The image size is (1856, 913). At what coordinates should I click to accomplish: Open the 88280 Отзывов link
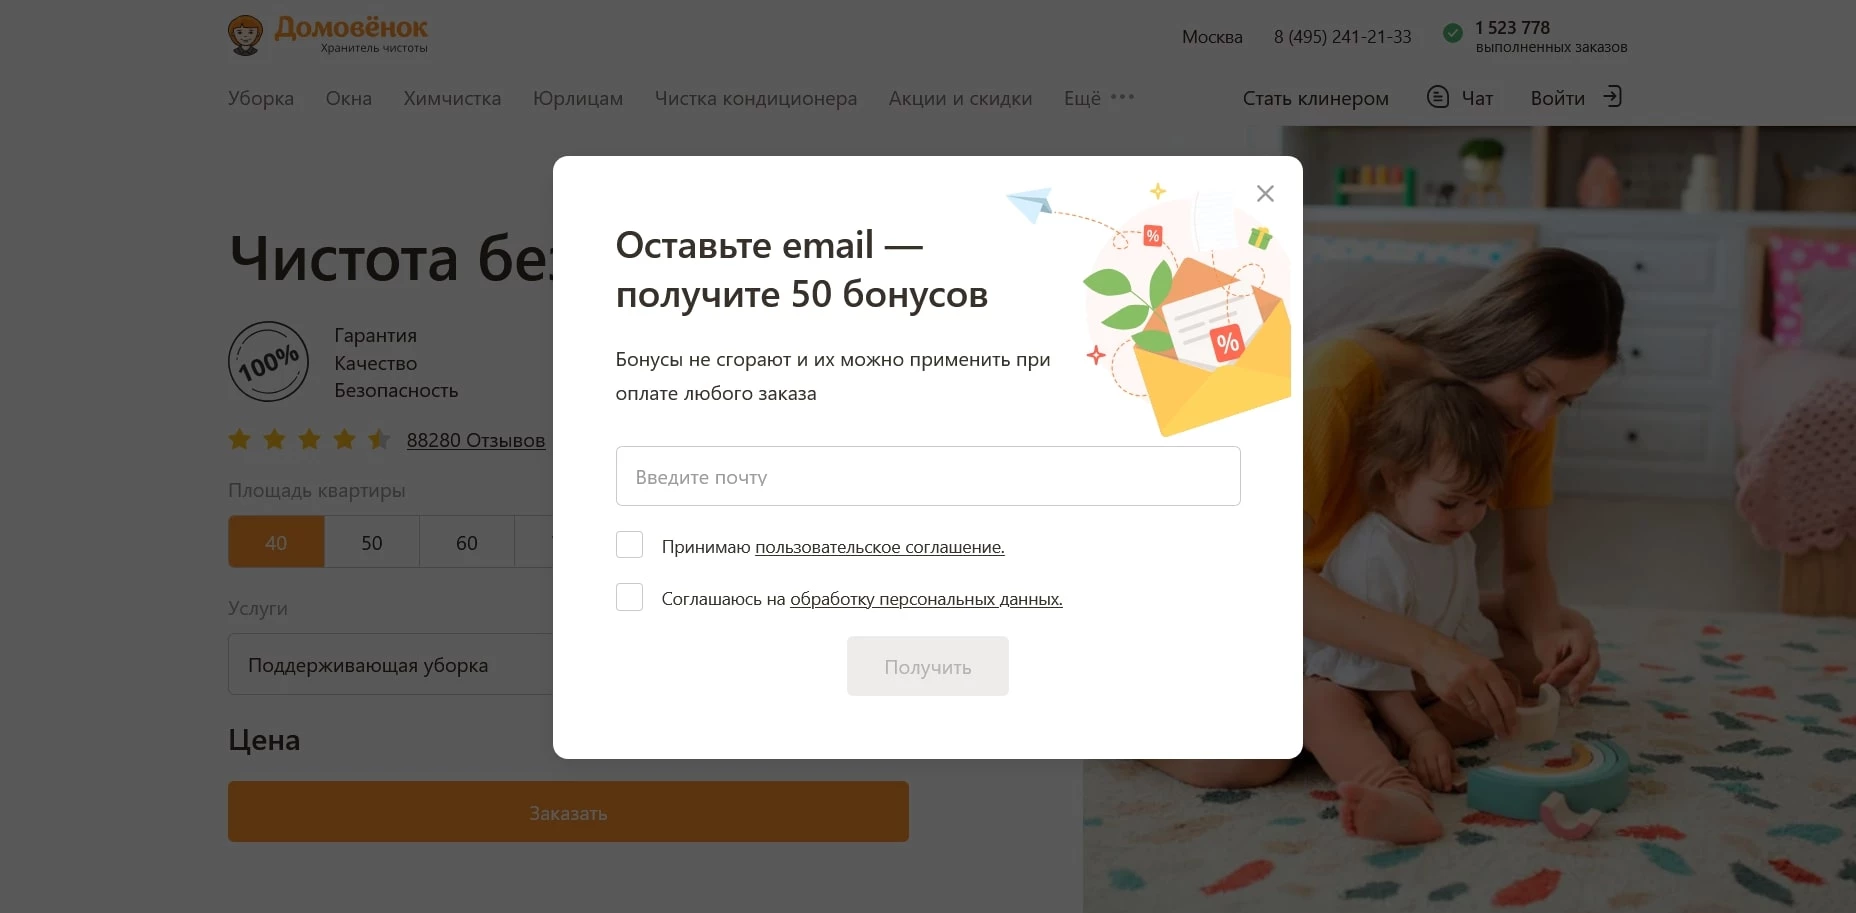475,440
